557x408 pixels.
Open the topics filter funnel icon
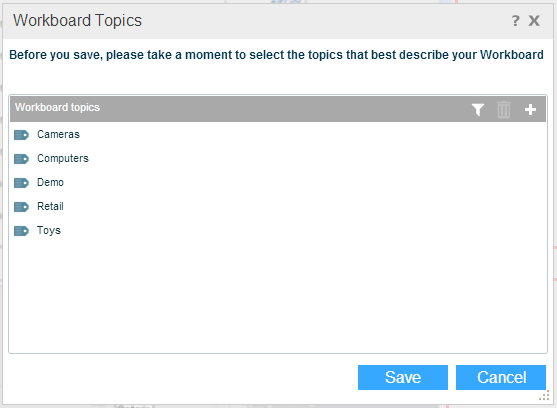coord(478,109)
